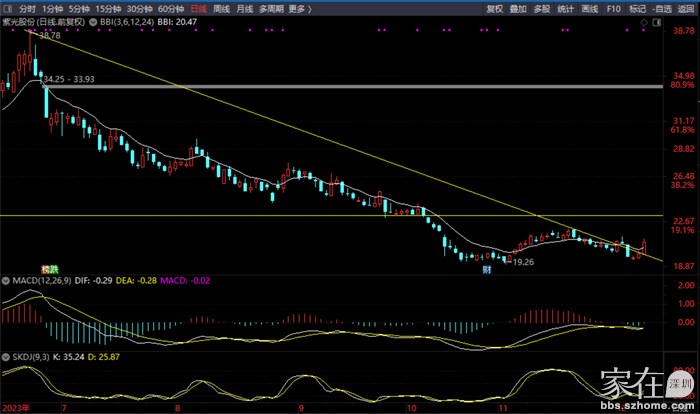Click the 返回 back button
700x414 pixels.
point(686,8)
